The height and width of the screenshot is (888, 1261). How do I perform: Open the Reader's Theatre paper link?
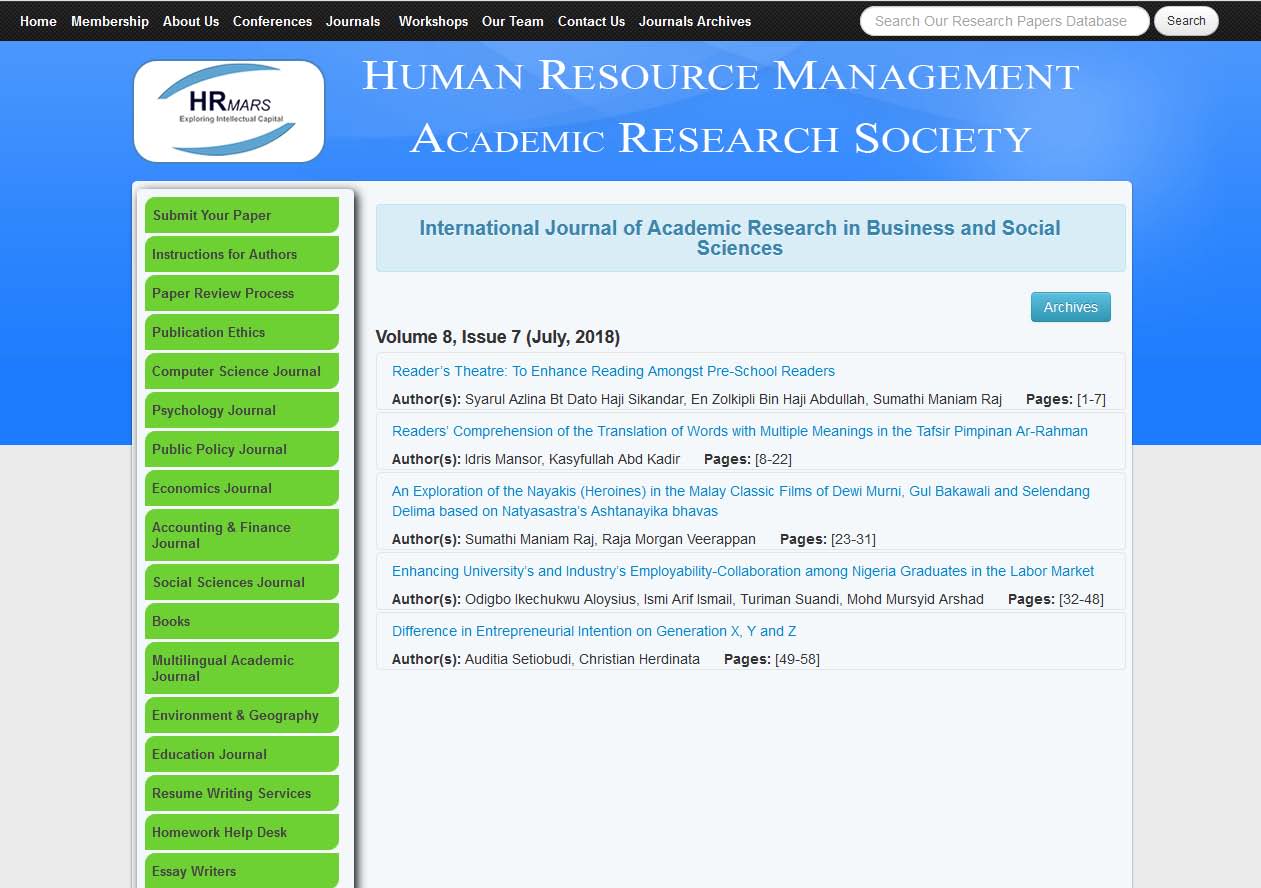click(x=613, y=371)
